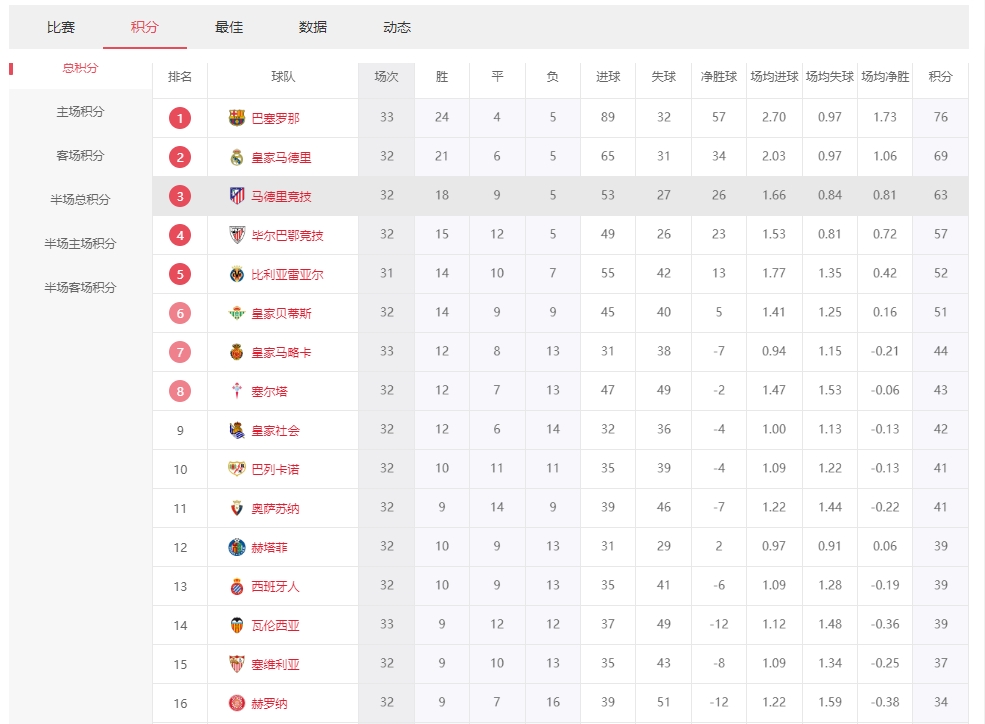Image resolution: width=985 pixels, height=724 pixels.
Task: Switch to the 比赛 tab
Action: 61,27
